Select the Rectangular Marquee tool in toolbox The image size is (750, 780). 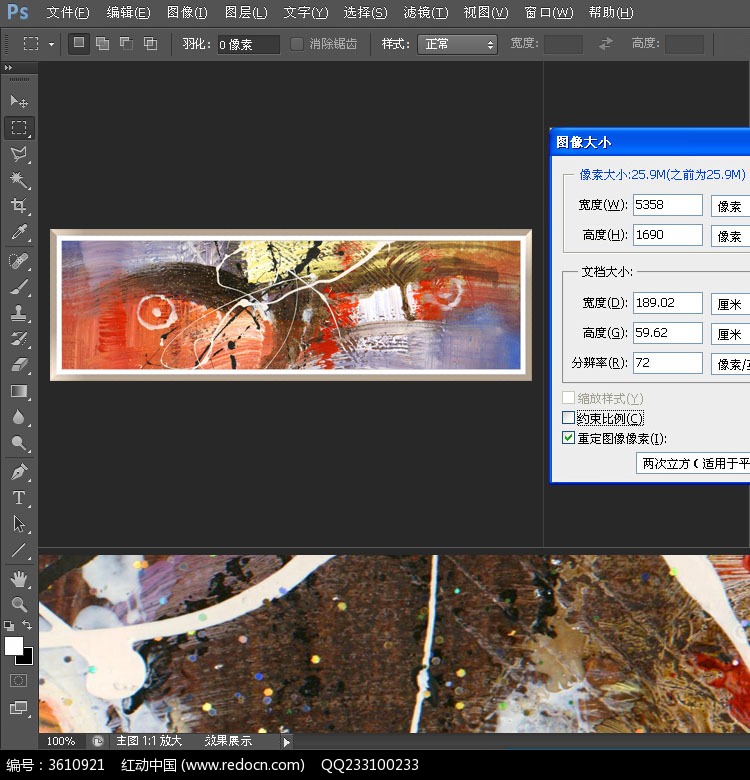19,128
